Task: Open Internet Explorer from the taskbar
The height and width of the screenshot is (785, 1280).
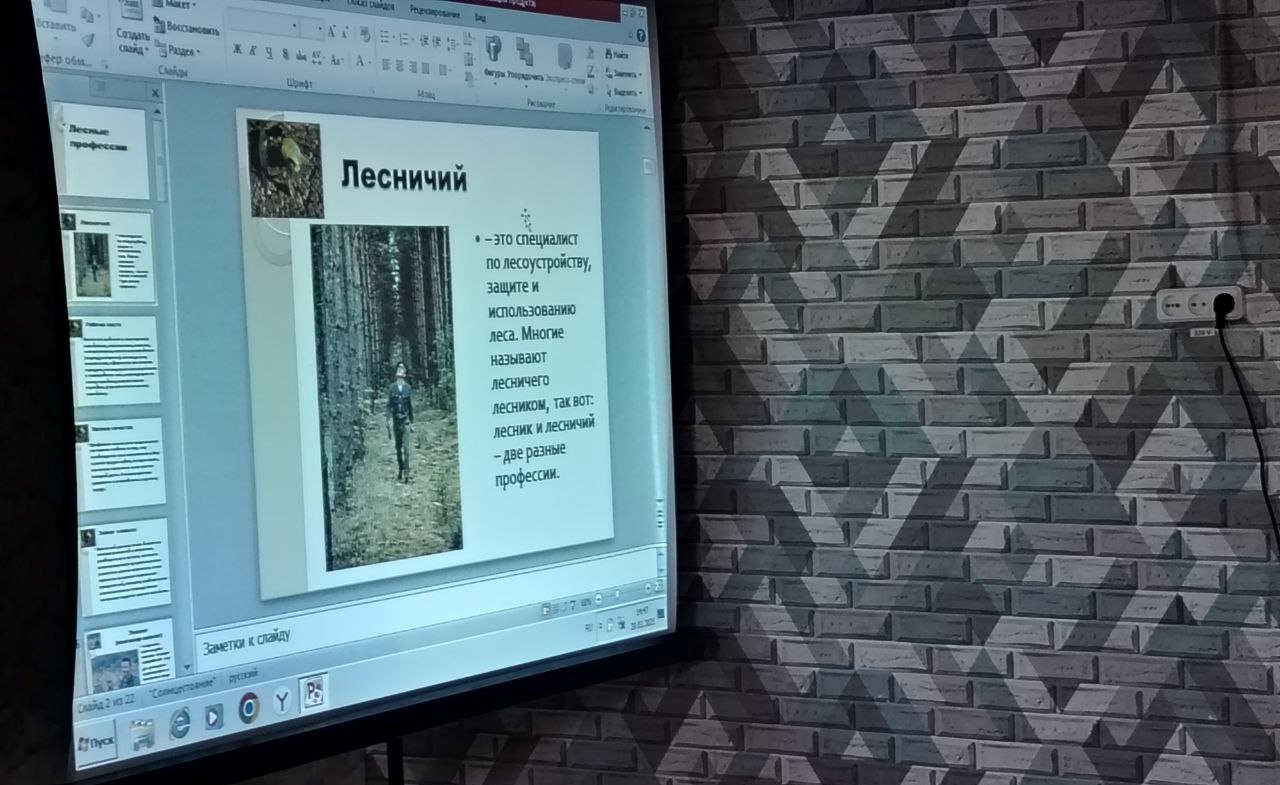Action: pyautogui.click(x=180, y=722)
